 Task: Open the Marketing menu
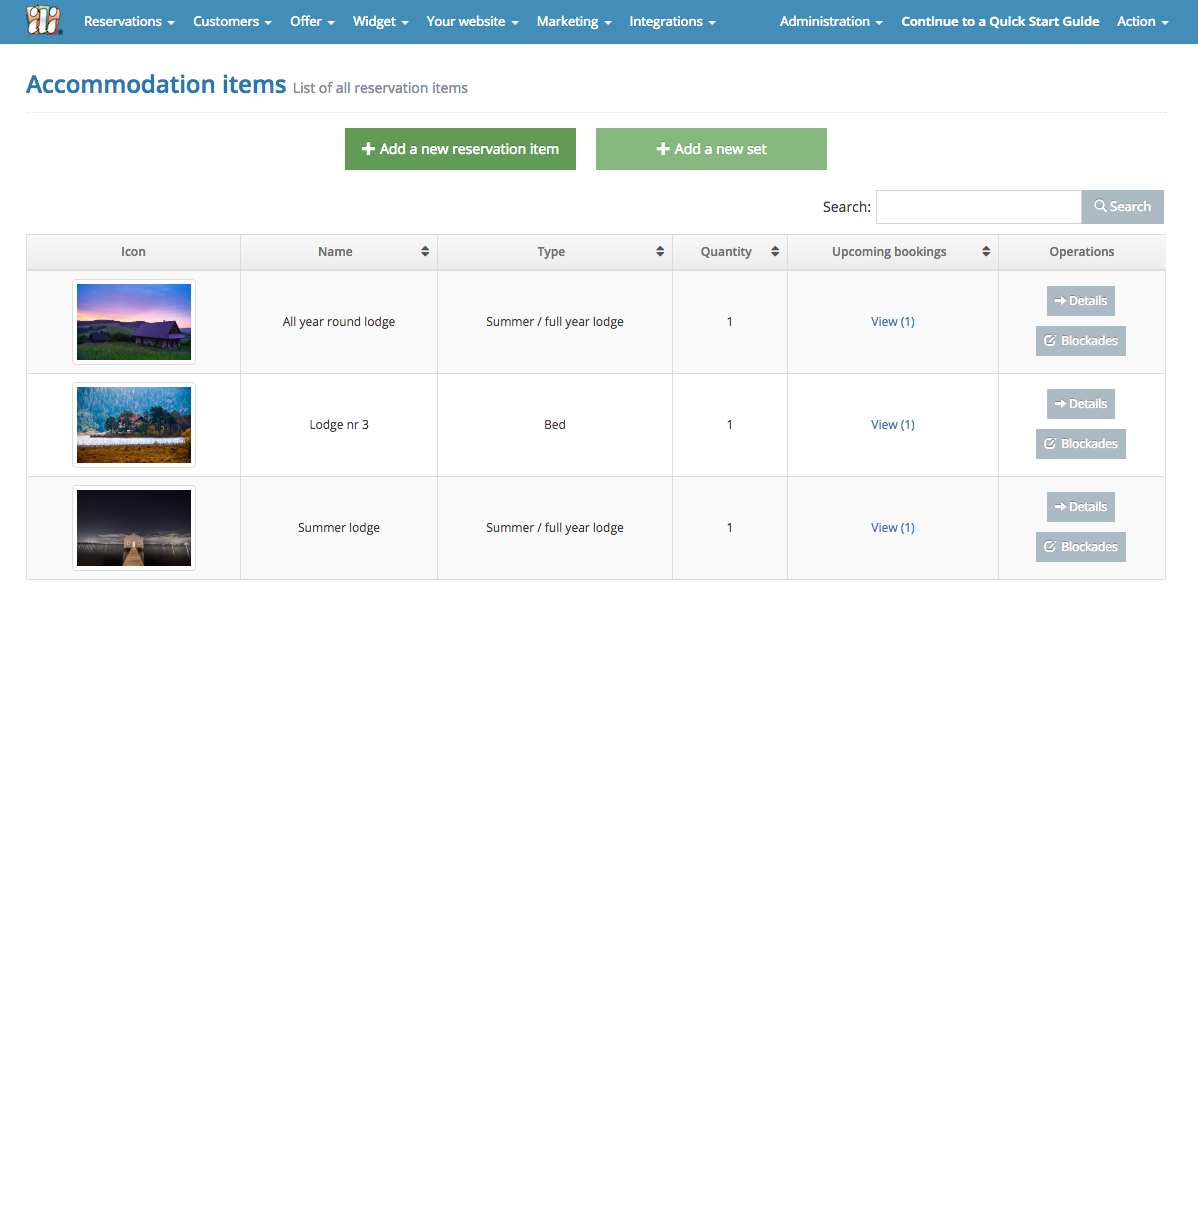click(x=573, y=21)
